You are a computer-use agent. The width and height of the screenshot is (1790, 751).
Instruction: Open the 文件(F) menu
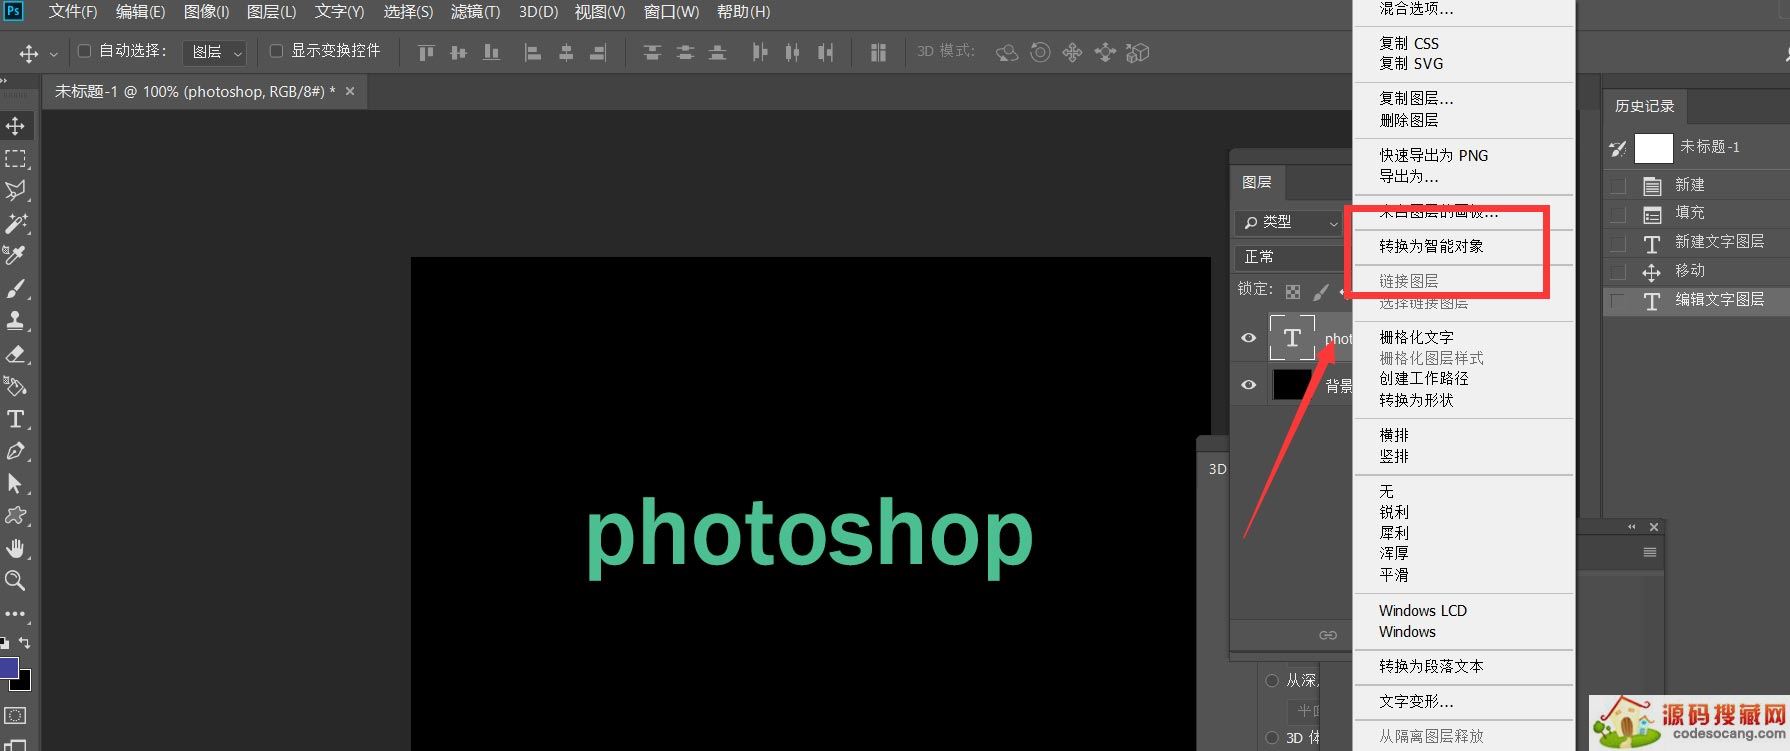click(73, 12)
